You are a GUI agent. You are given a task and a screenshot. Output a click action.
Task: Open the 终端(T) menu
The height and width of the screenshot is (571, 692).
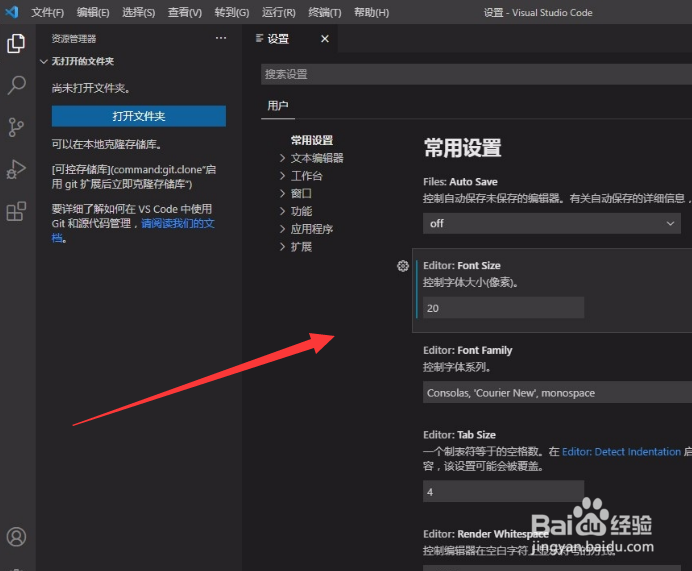click(x=325, y=12)
